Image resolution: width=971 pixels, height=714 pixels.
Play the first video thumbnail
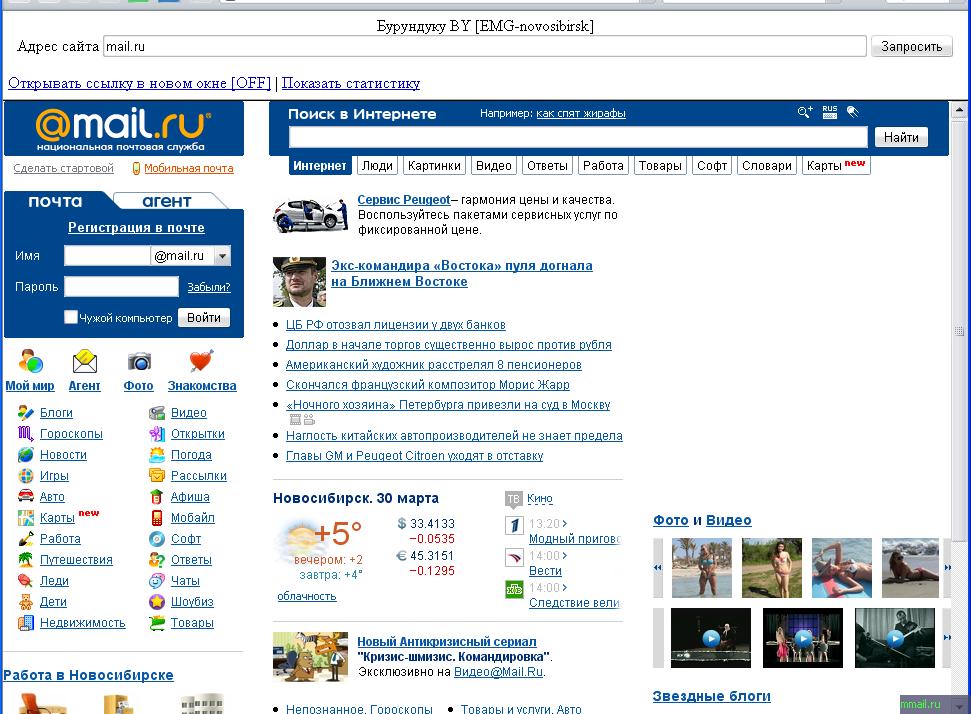coord(711,638)
